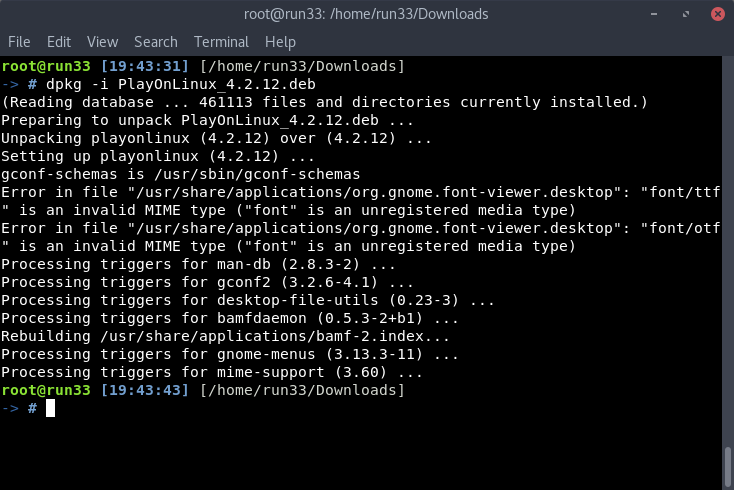This screenshot has width=734, height=490.
Task: Open the Help menu
Action: click(280, 42)
